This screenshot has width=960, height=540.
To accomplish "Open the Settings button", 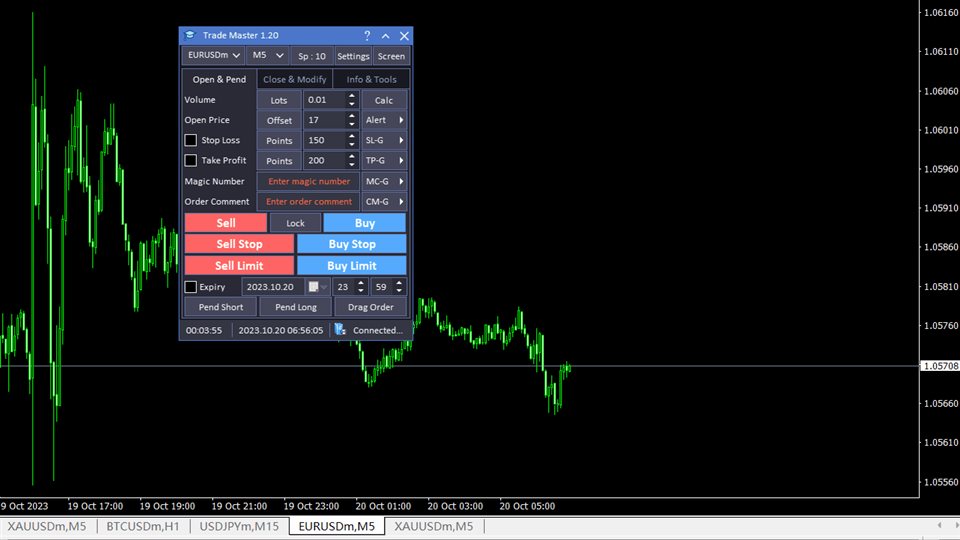I will tap(353, 56).
